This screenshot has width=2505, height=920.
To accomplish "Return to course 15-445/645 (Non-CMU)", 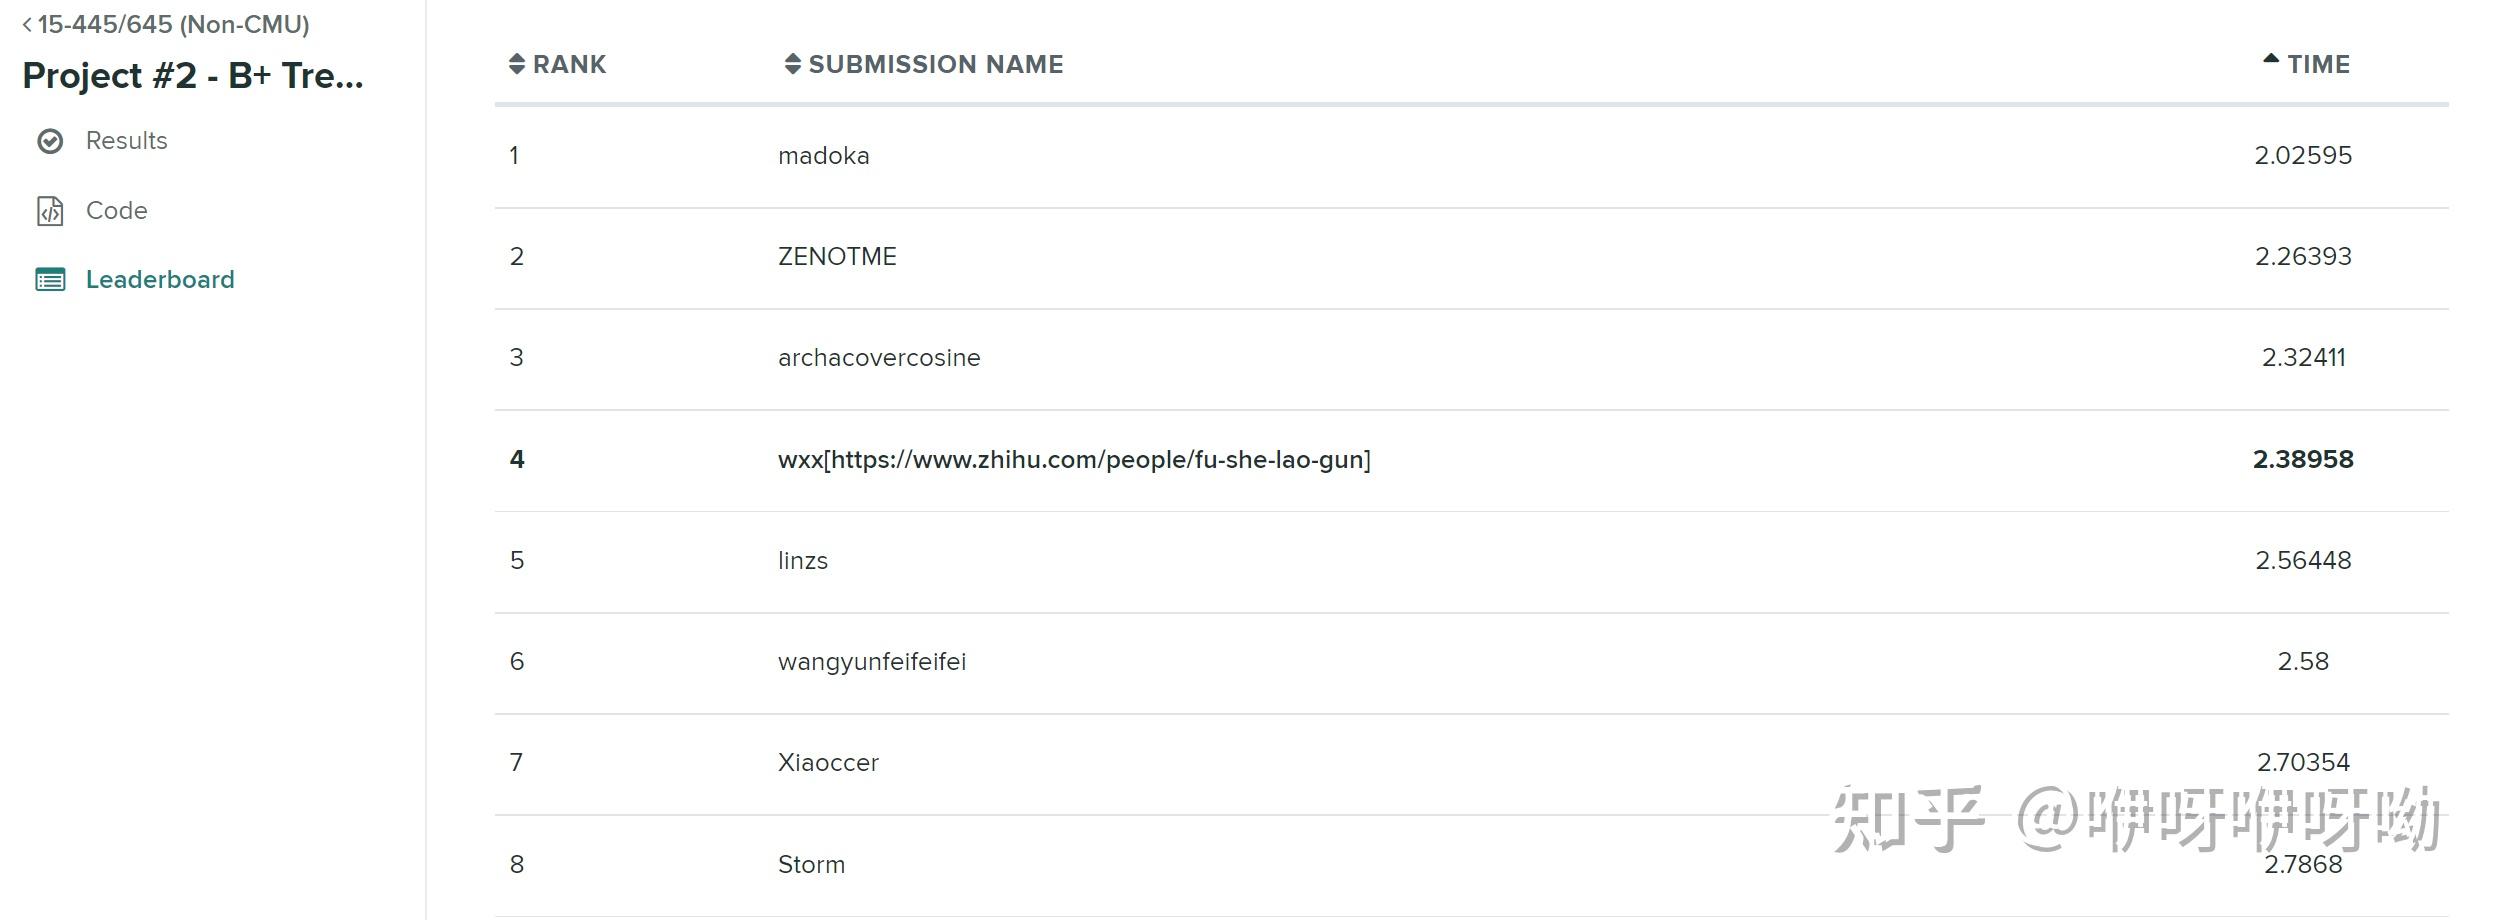I will coord(173,25).
